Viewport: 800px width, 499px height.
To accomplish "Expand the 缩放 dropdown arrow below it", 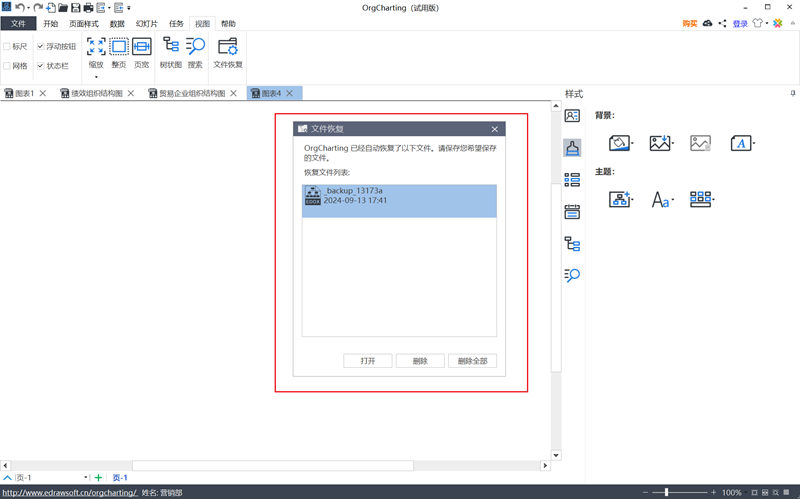I will [x=96, y=77].
